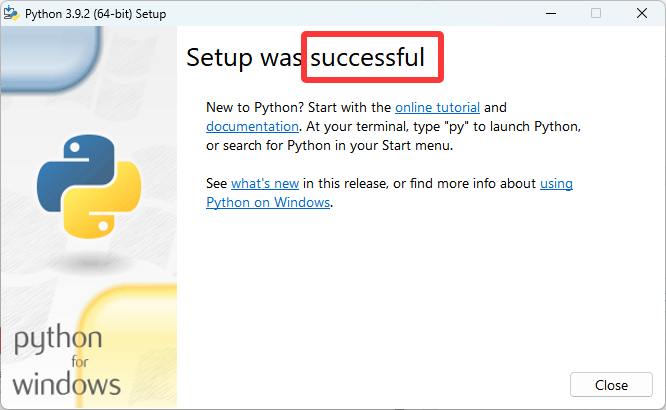The image size is (666, 410).
Task: Open the online tutorial link
Action: point(437,107)
